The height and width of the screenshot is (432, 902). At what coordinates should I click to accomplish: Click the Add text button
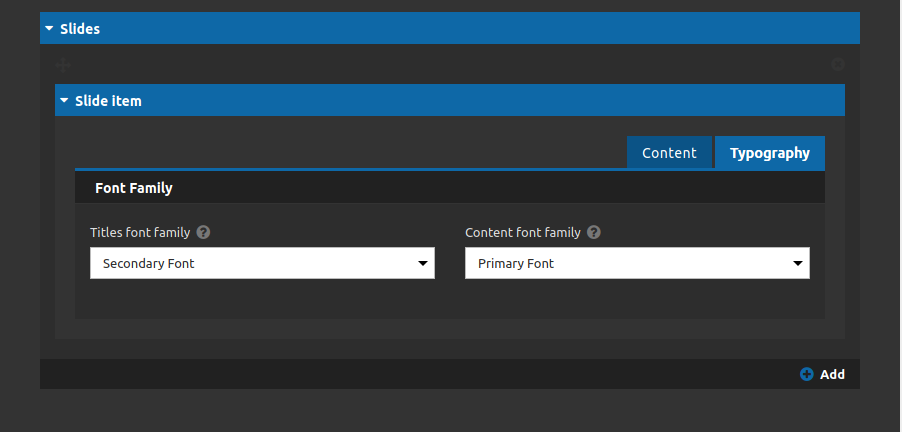832,374
